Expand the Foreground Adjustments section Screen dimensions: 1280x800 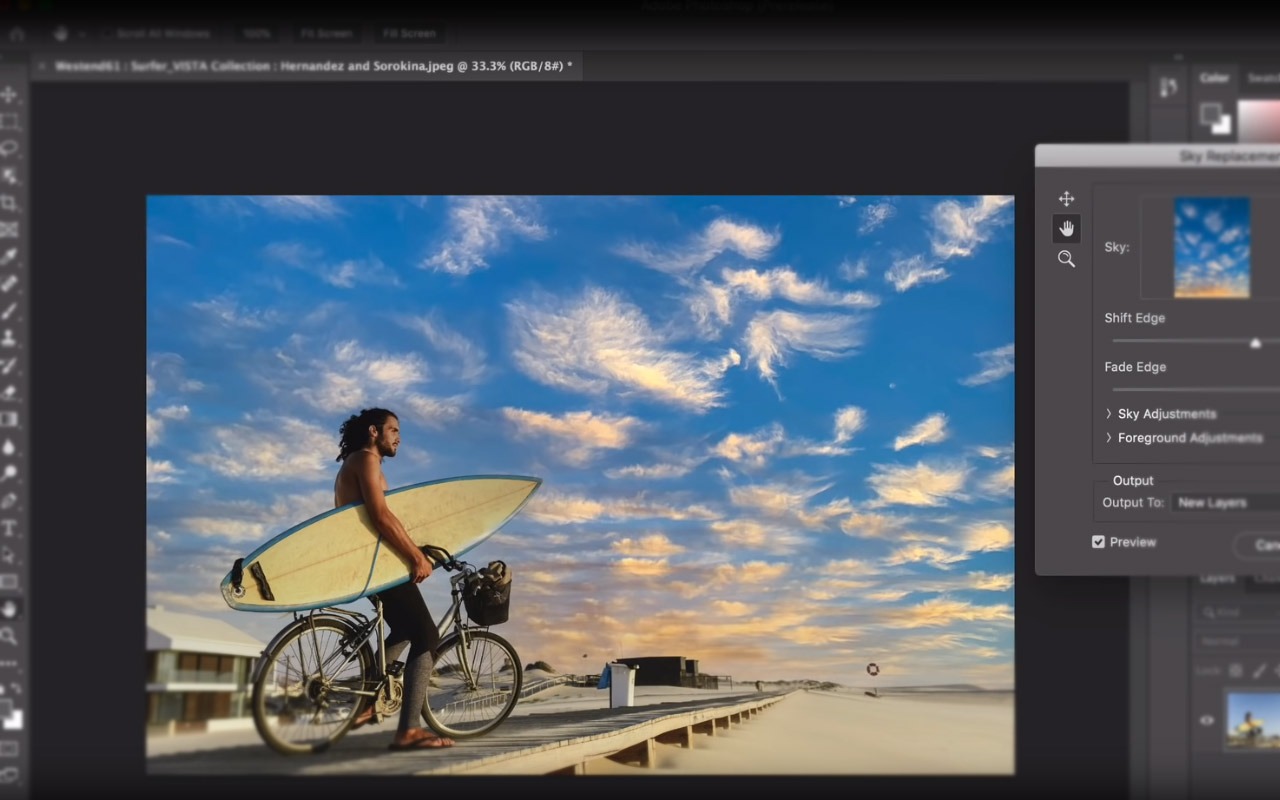click(x=1109, y=438)
